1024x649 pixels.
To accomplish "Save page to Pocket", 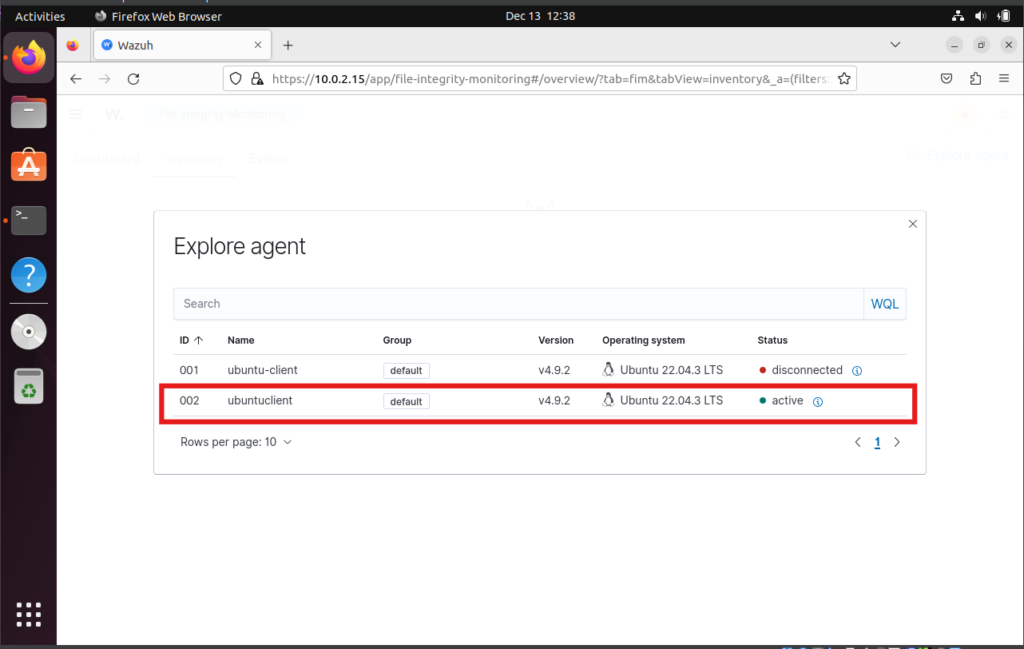I will click(946, 79).
